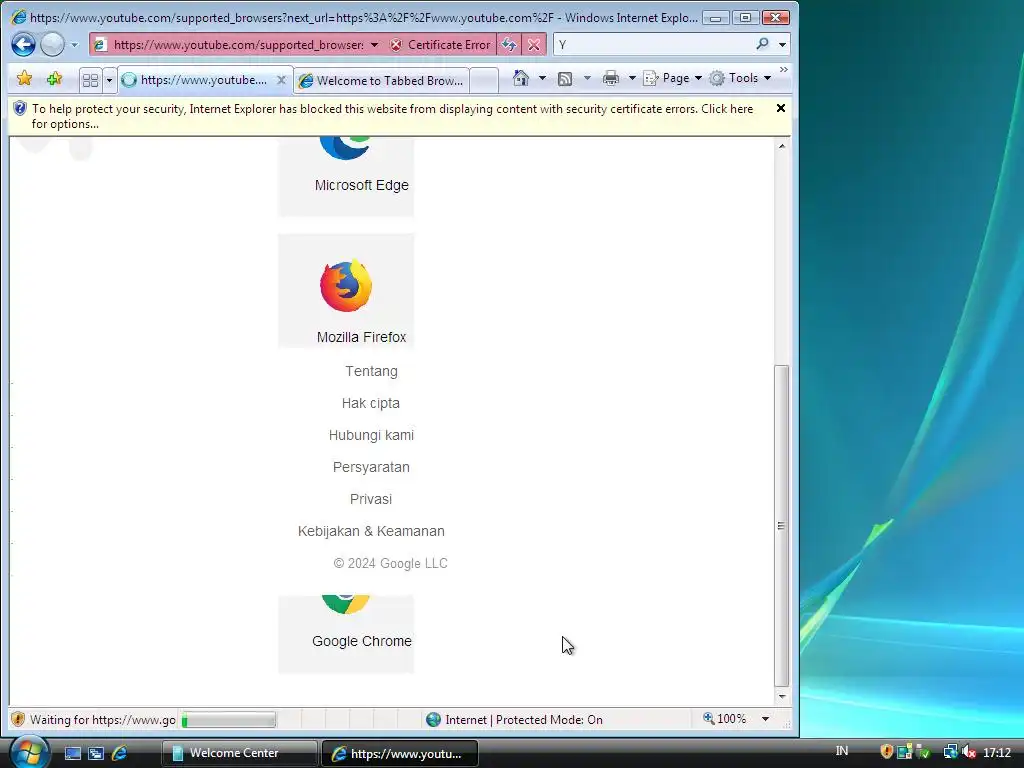Click the status bar shield icon
Image resolution: width=1024 pixels, height=768 pixels.
coord(18,720)
